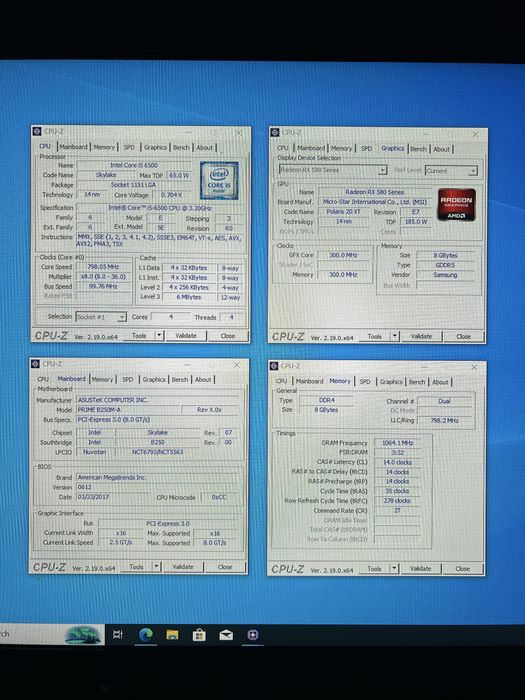Click Validate button in processor window
525x700 pixels.
186,335
